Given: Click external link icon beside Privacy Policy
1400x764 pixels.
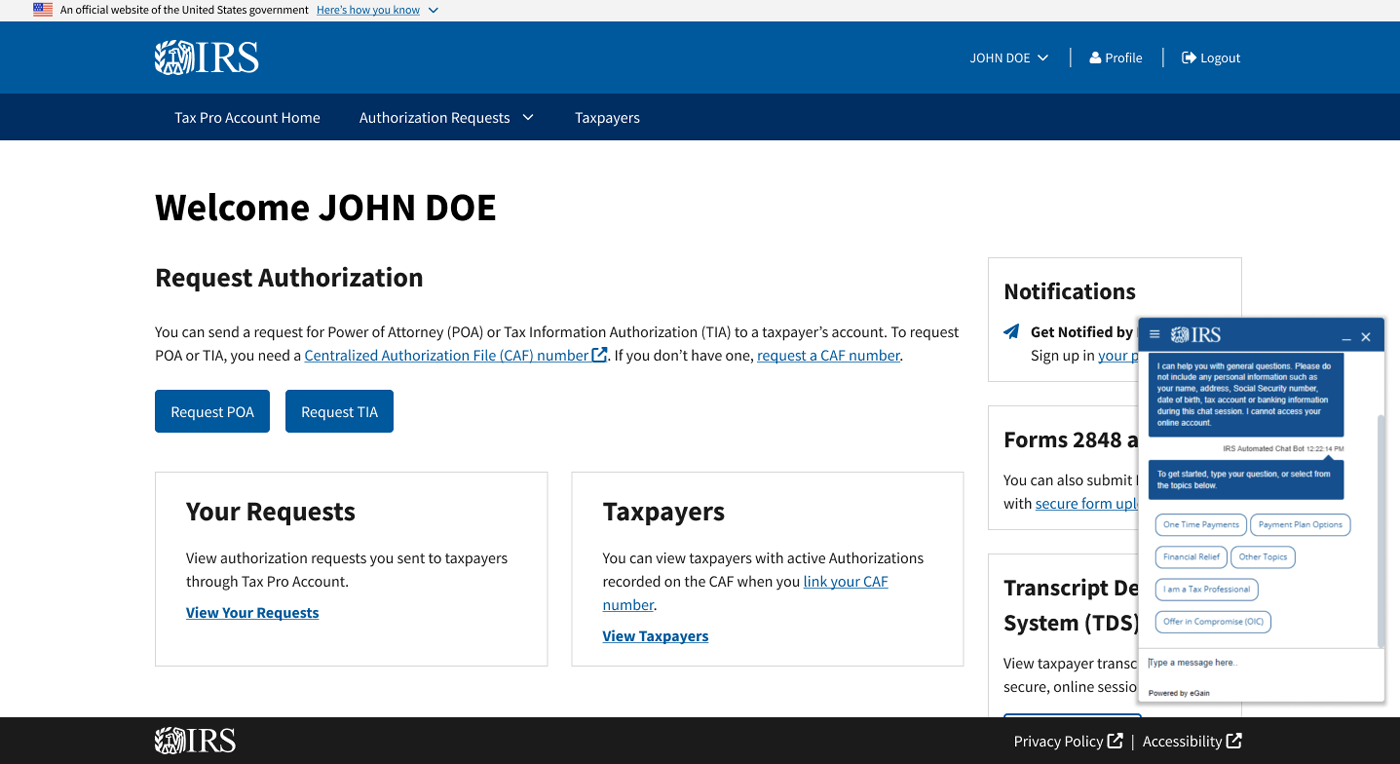Looking at the screenshot, I should (1115, 741).
